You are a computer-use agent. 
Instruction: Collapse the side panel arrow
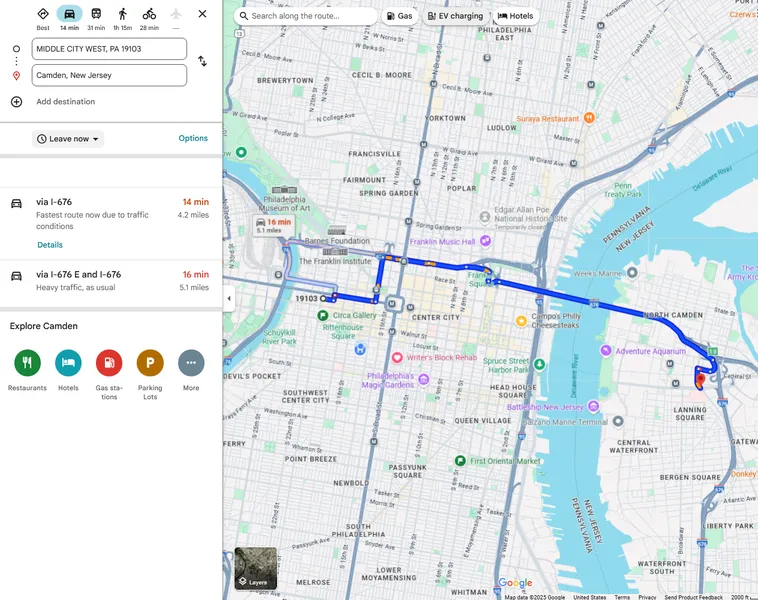point(229,298)
